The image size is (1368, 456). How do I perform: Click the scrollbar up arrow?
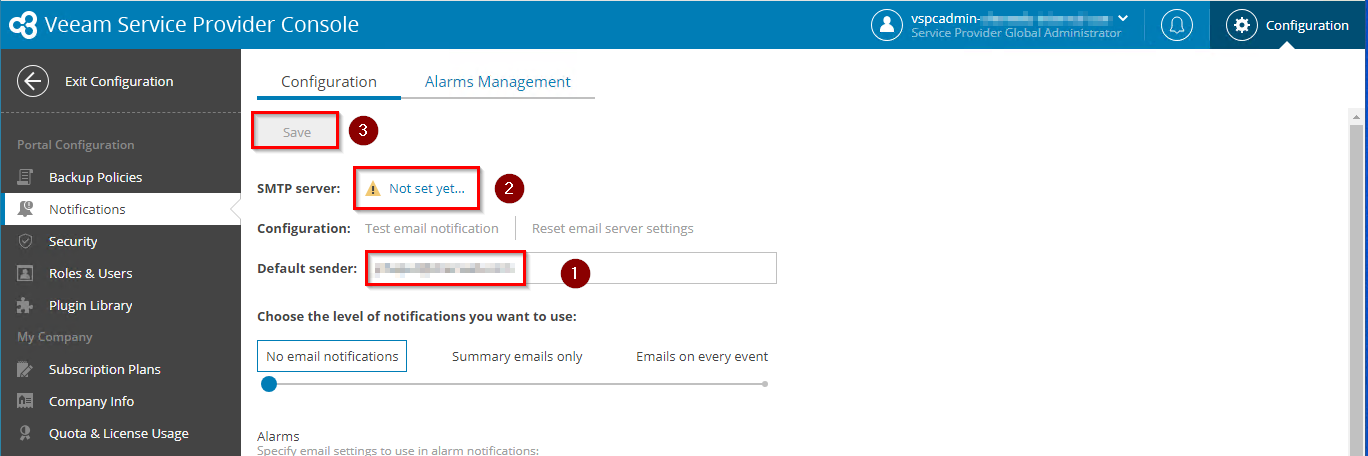pos(1357,115)
